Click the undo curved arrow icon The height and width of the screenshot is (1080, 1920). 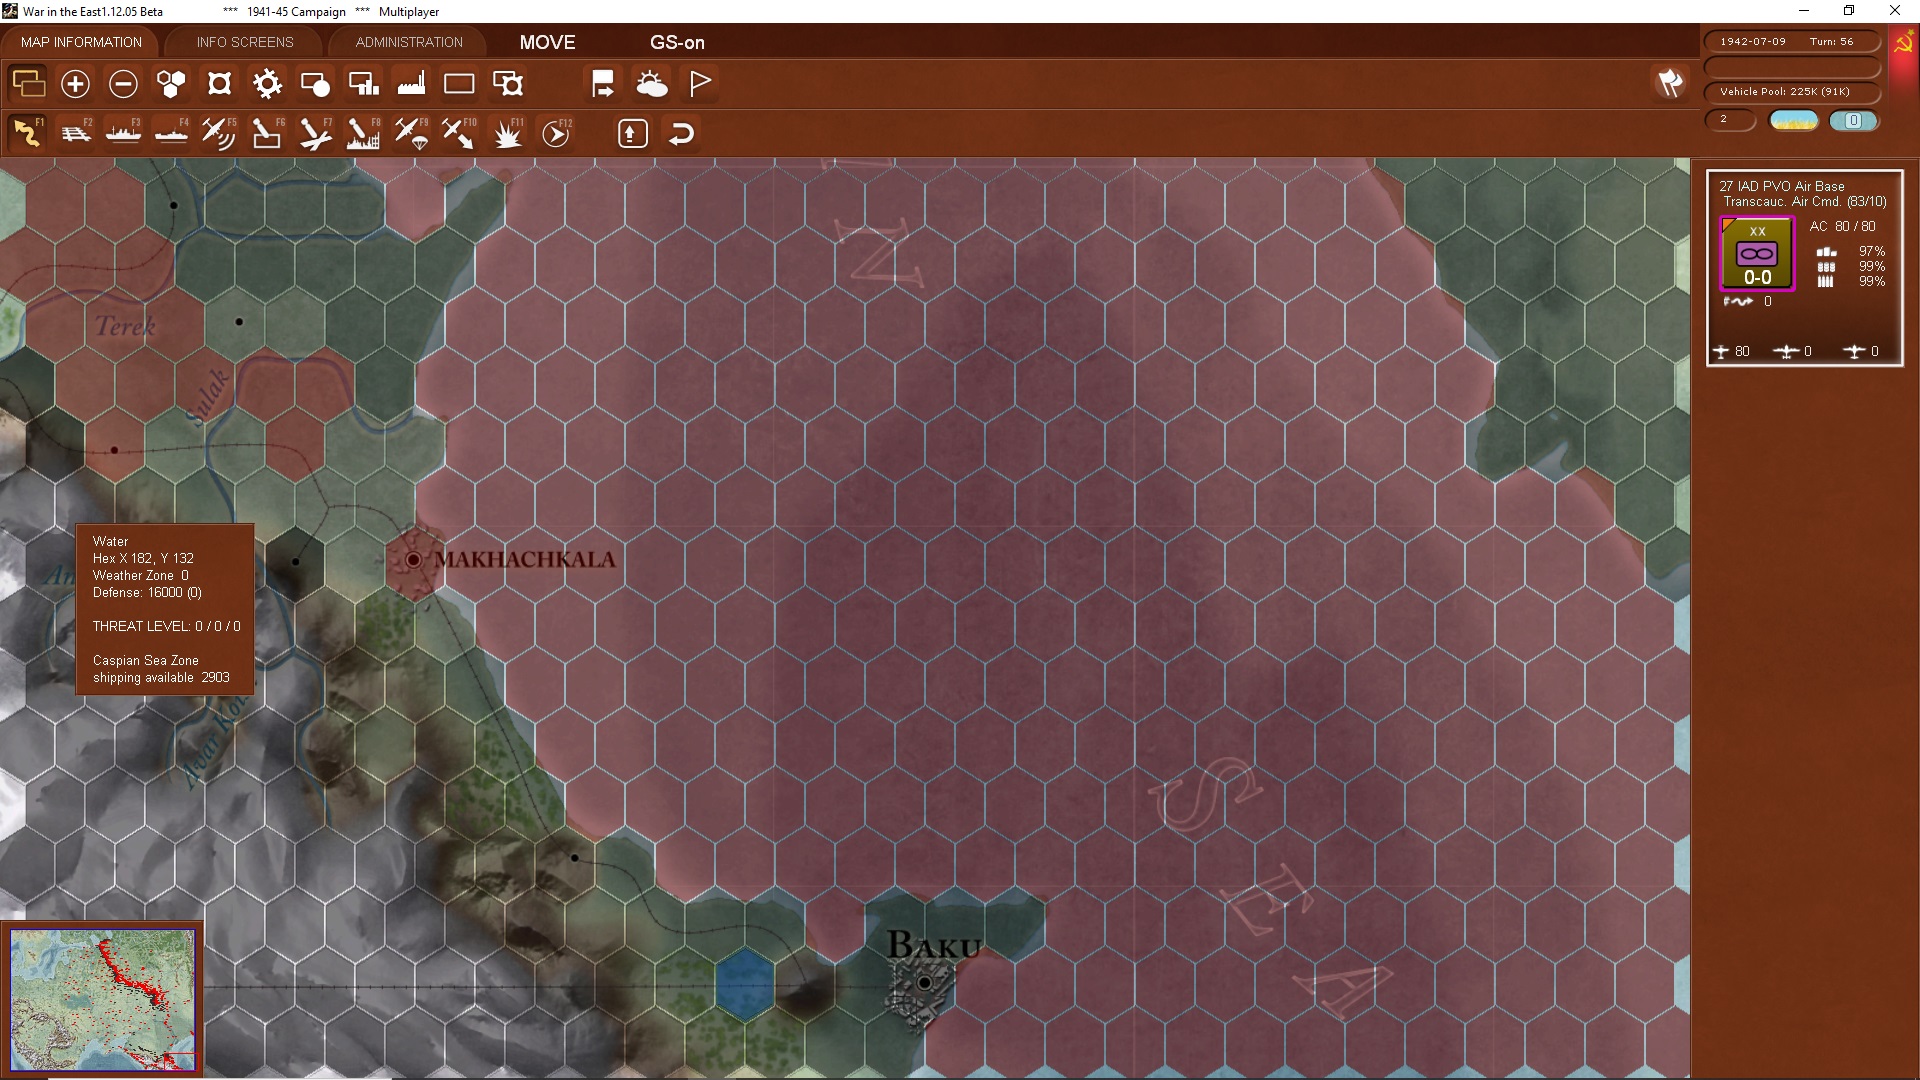click(681, 133)
